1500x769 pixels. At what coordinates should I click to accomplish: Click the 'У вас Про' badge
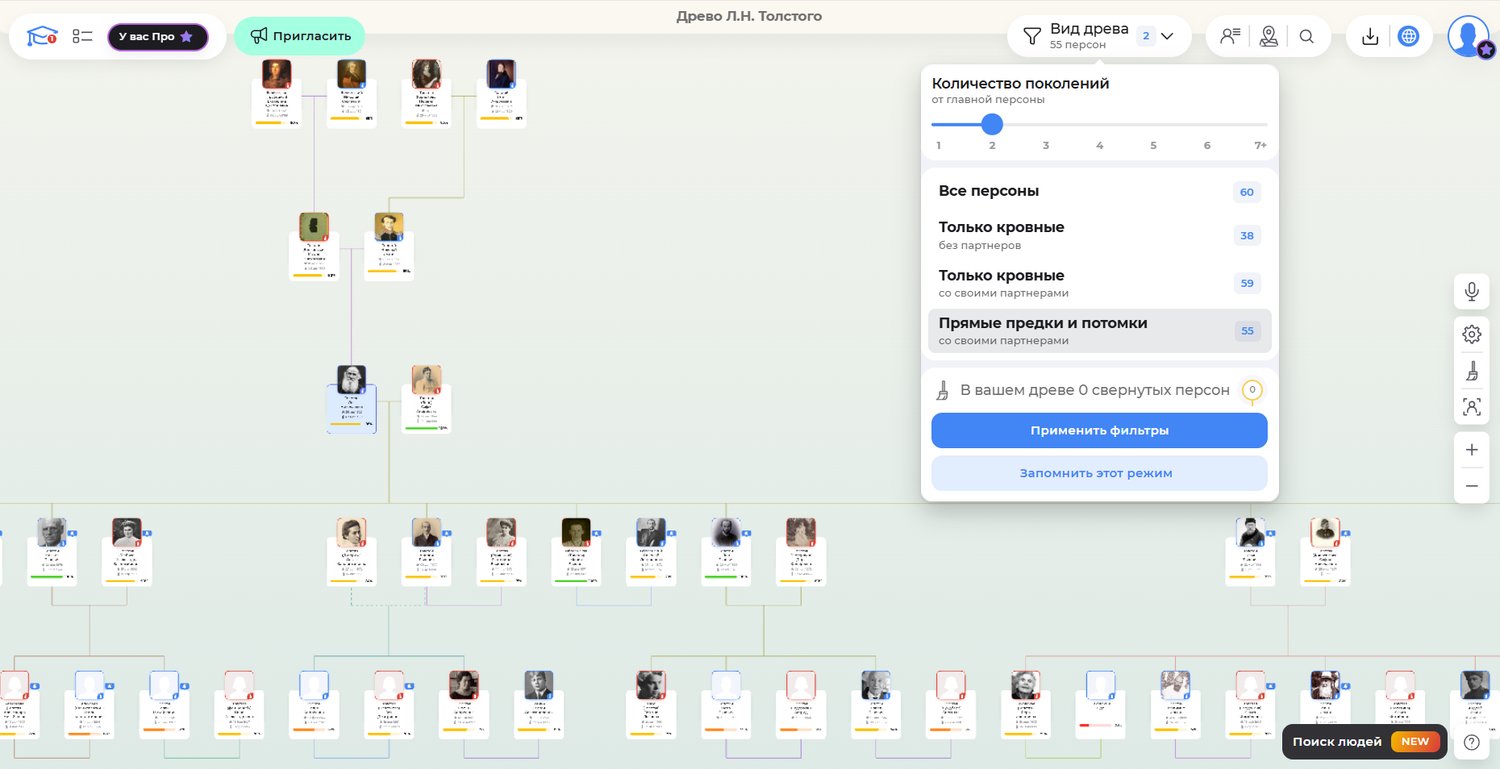157,37
